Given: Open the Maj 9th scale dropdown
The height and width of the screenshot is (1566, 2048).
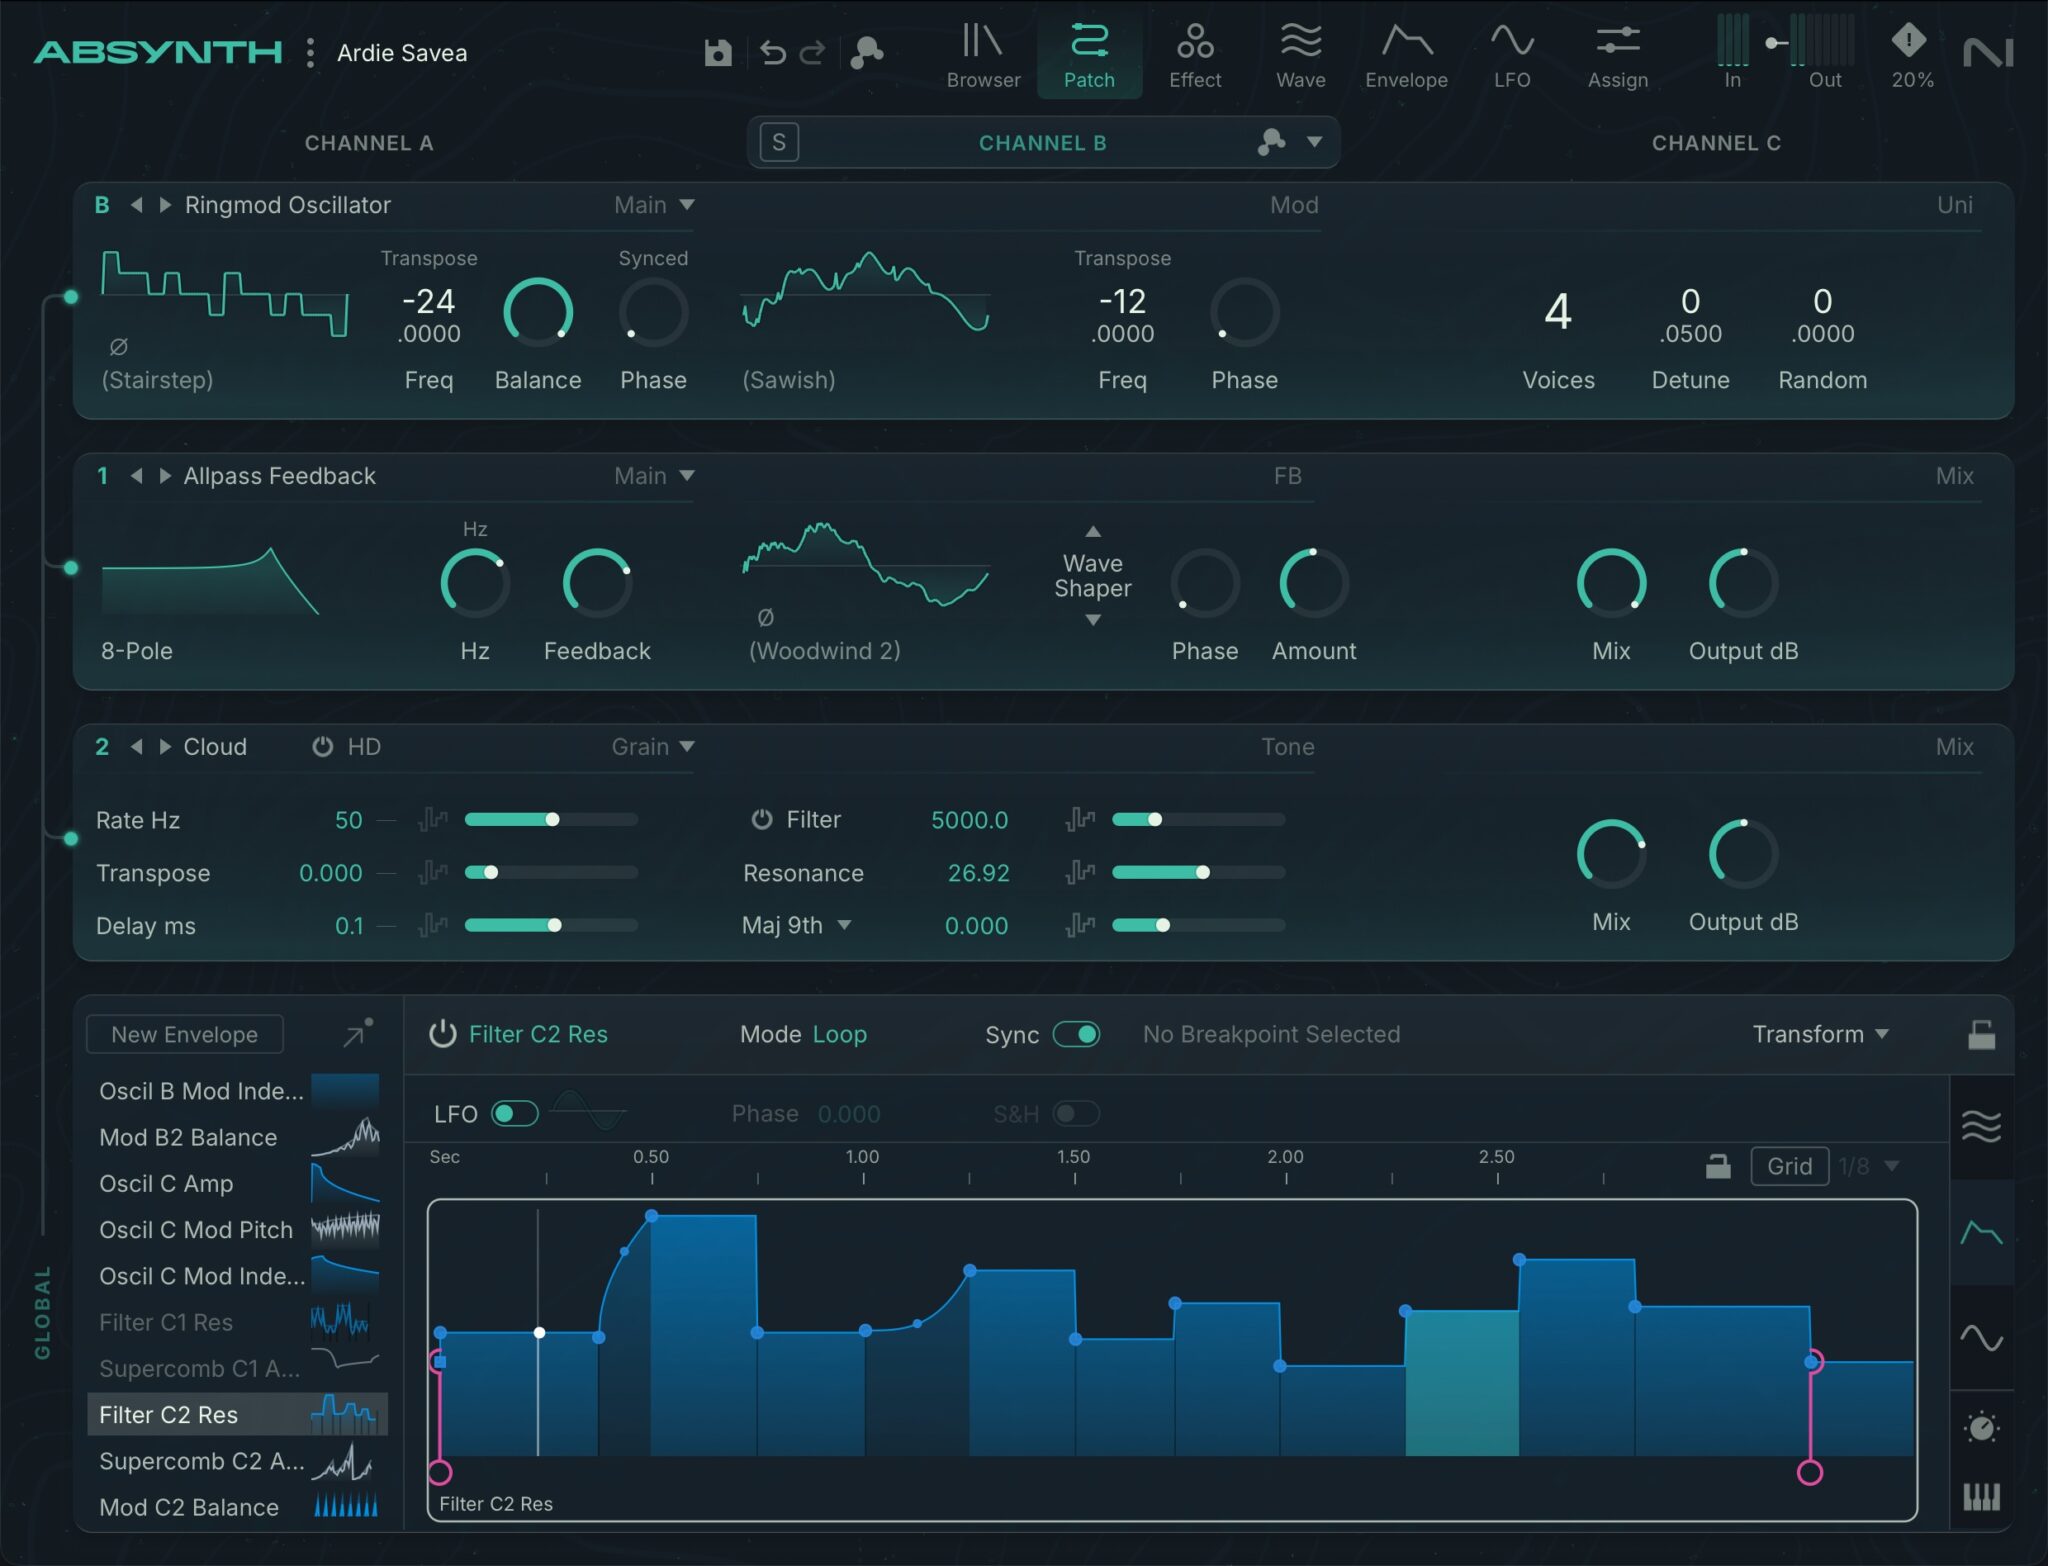Looking at the screenshot, I should click(796, 925).
